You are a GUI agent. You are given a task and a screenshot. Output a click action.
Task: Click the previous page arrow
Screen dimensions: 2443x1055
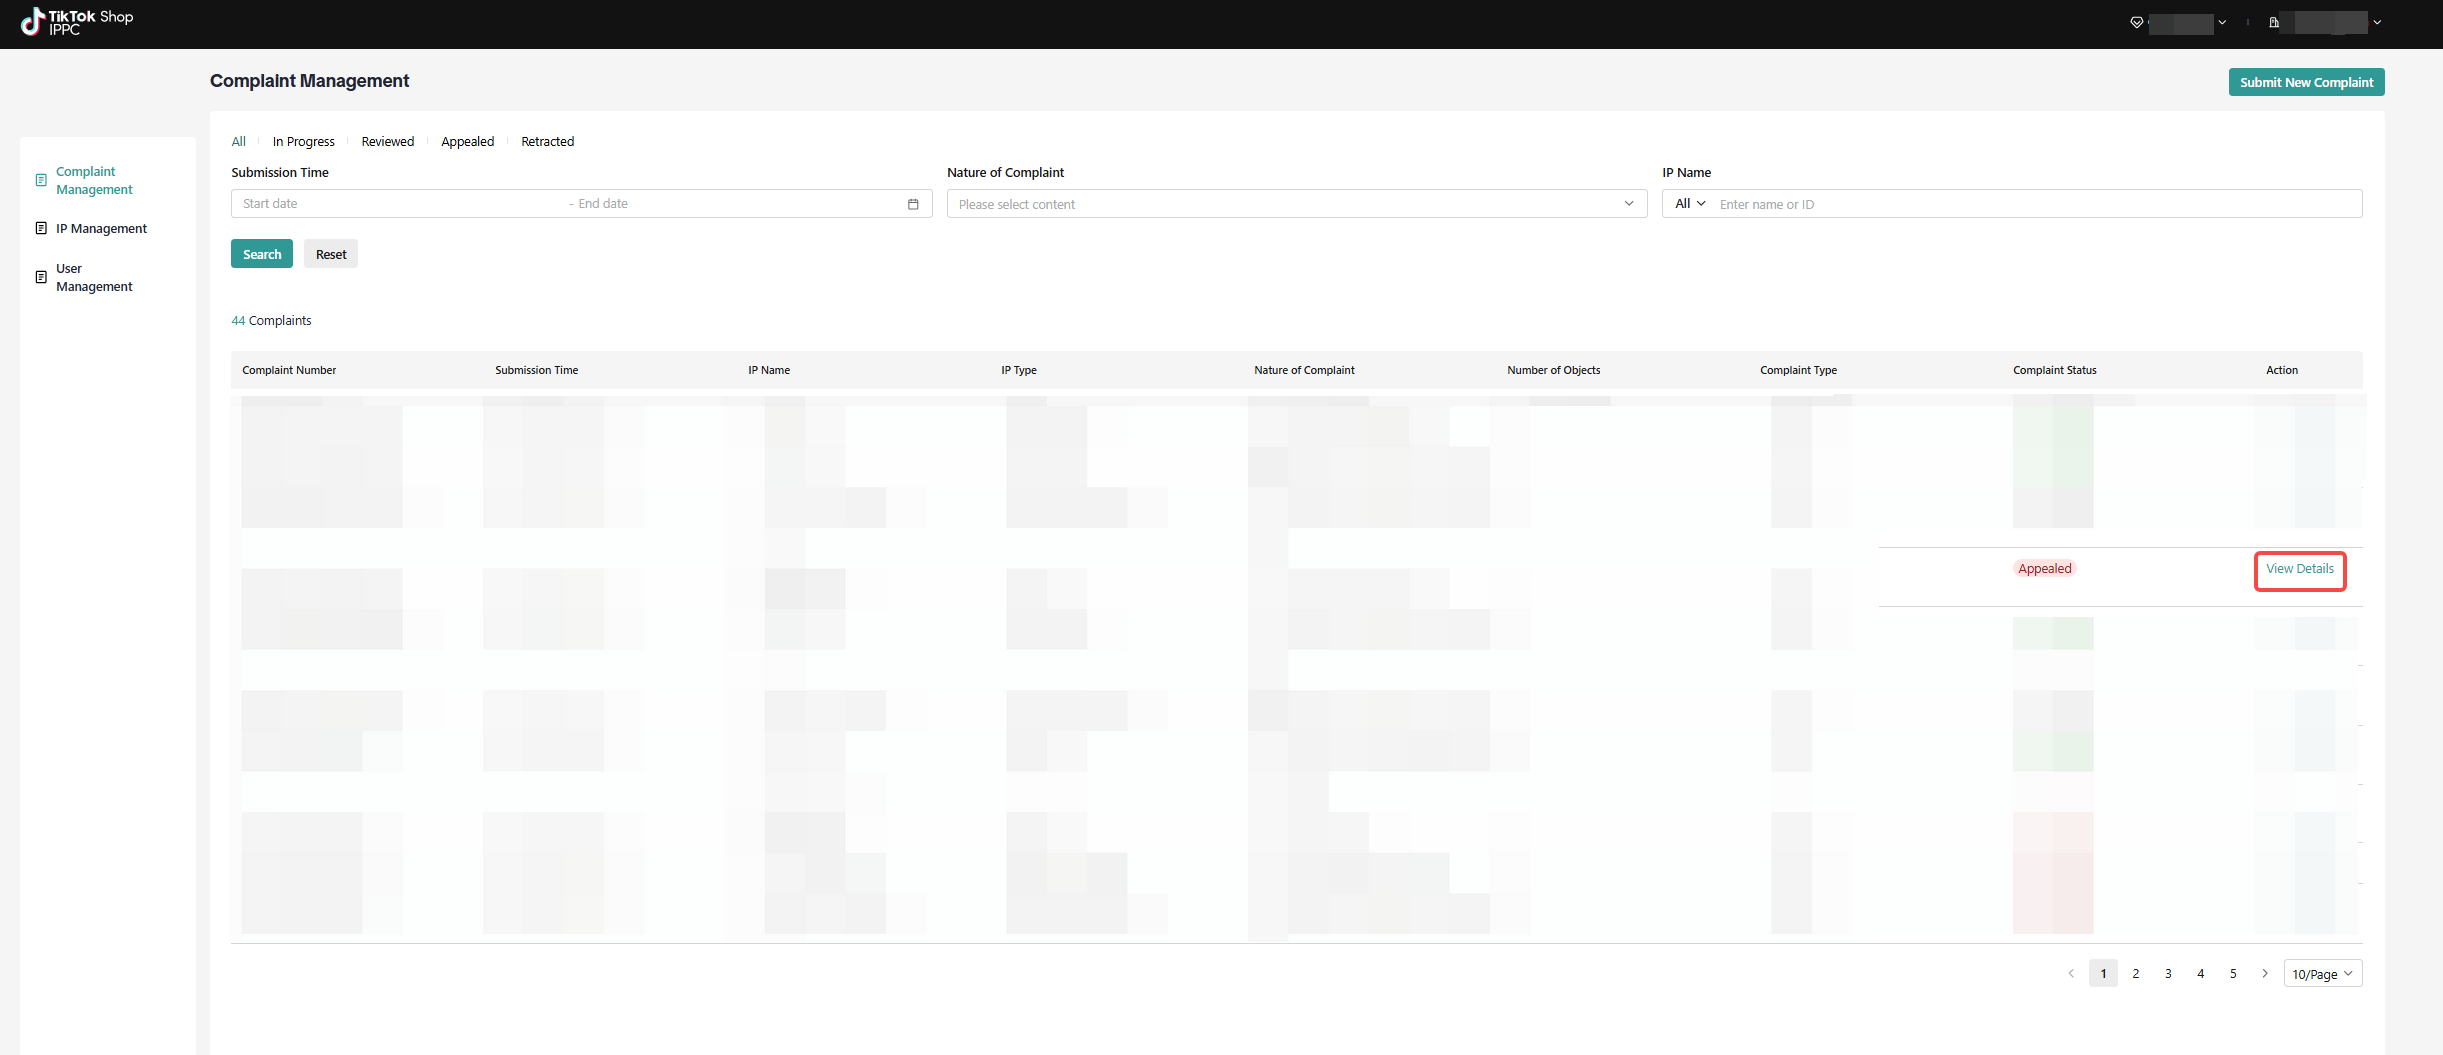click(x=2071, y=973)
